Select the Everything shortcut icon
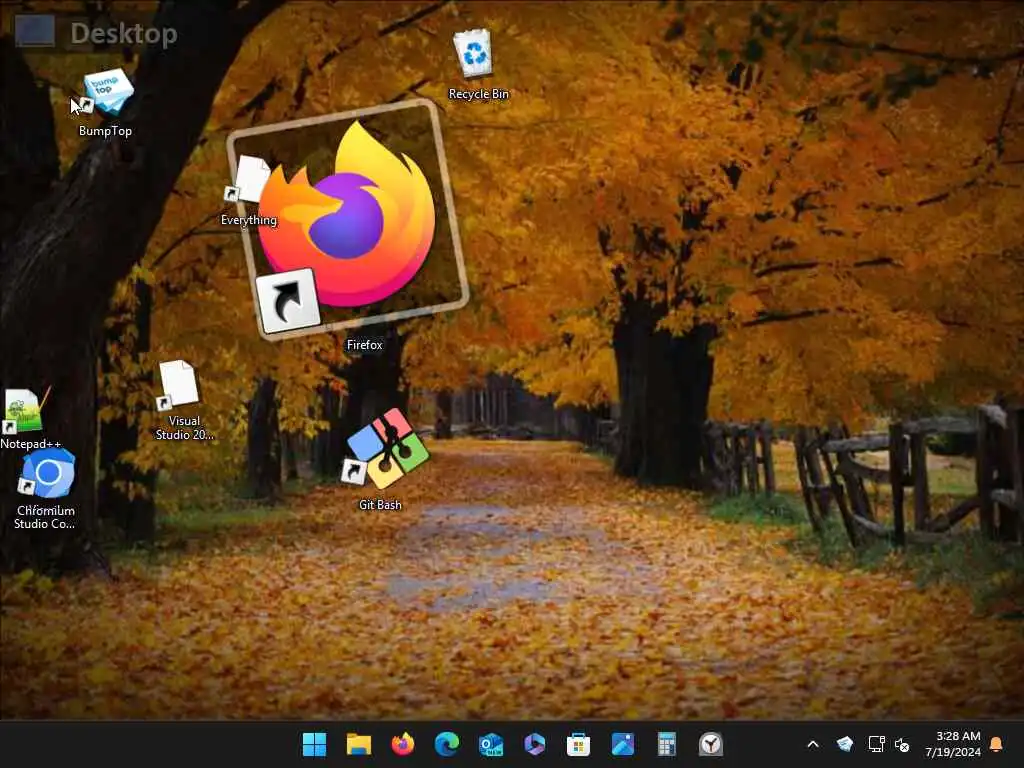This screenshot has height=768, width=1024. [251, 179]
